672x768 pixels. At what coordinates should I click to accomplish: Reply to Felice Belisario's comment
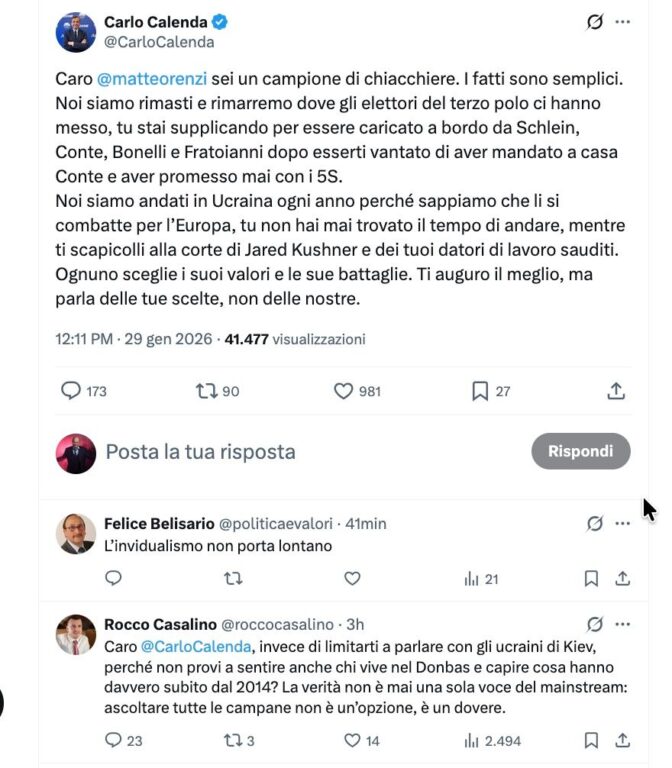click(113, 578)
